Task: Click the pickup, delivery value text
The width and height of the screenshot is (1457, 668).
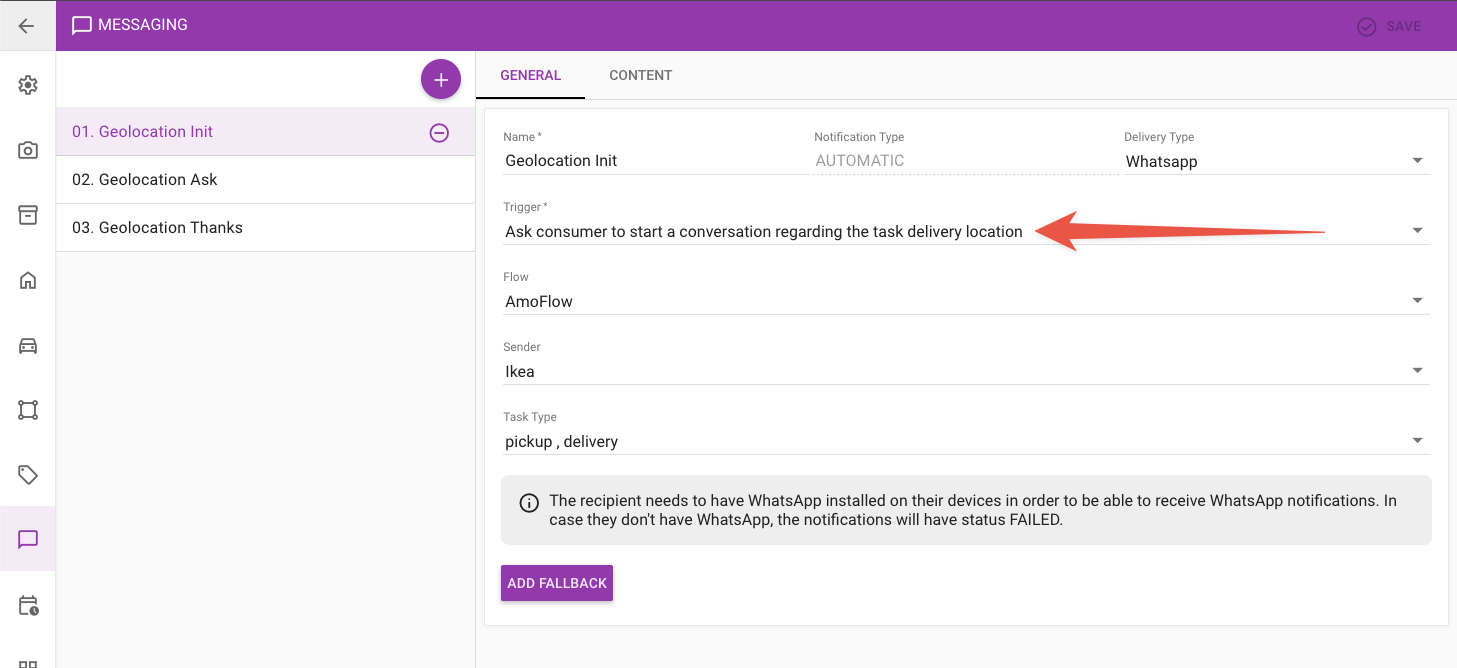Action: [562, 442]
